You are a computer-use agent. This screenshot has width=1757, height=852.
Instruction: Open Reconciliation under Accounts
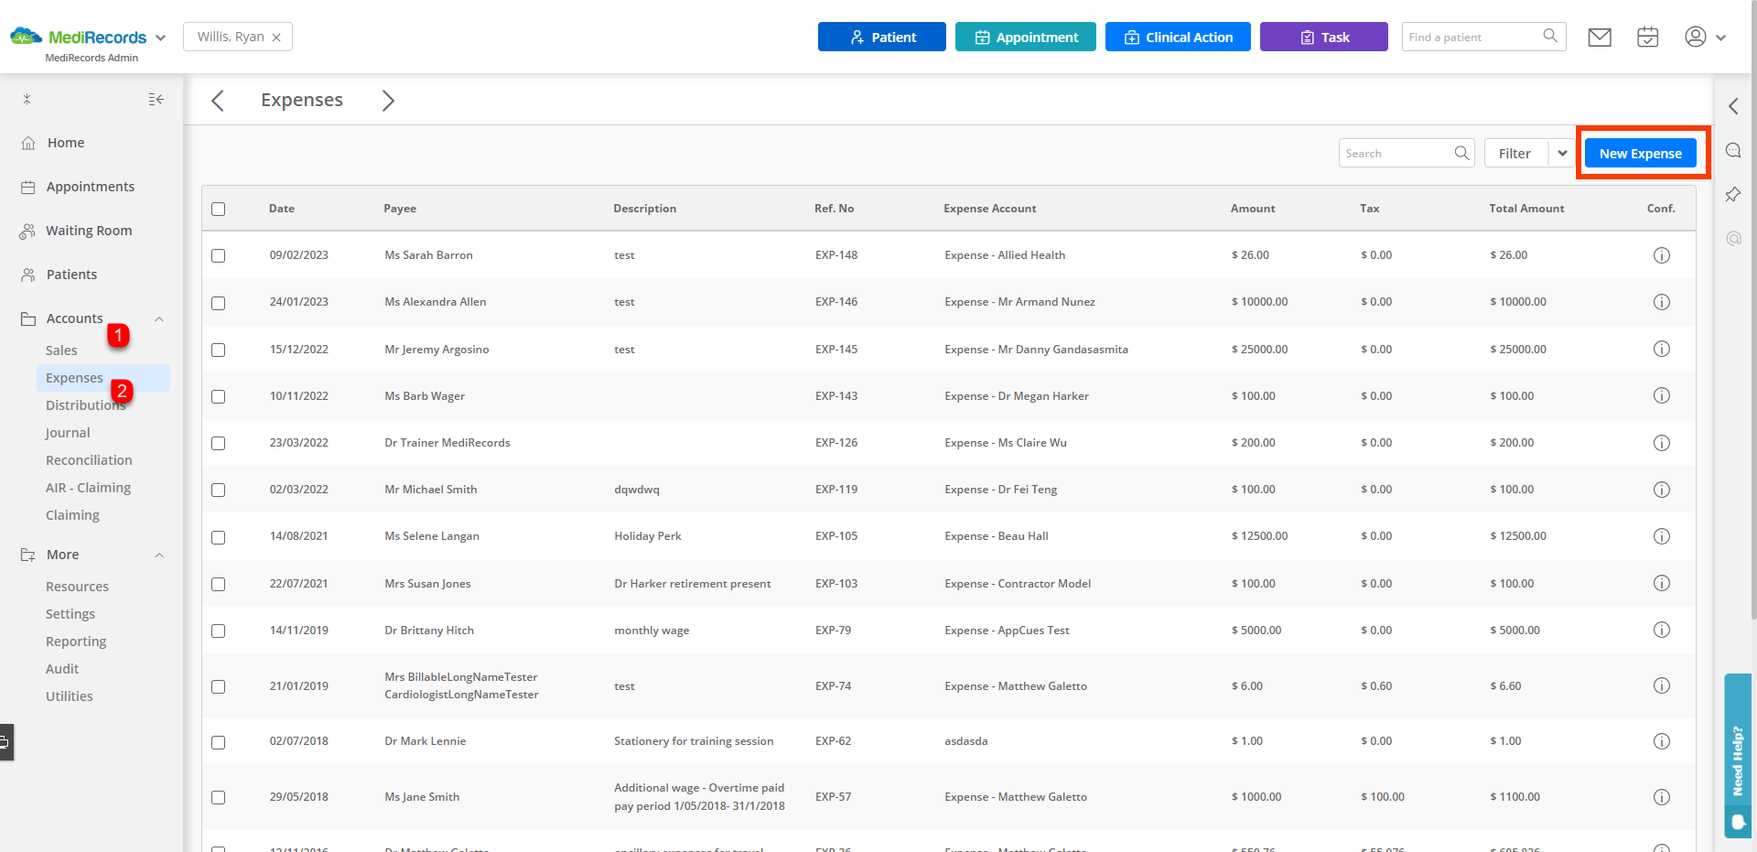tap(88, 460)
